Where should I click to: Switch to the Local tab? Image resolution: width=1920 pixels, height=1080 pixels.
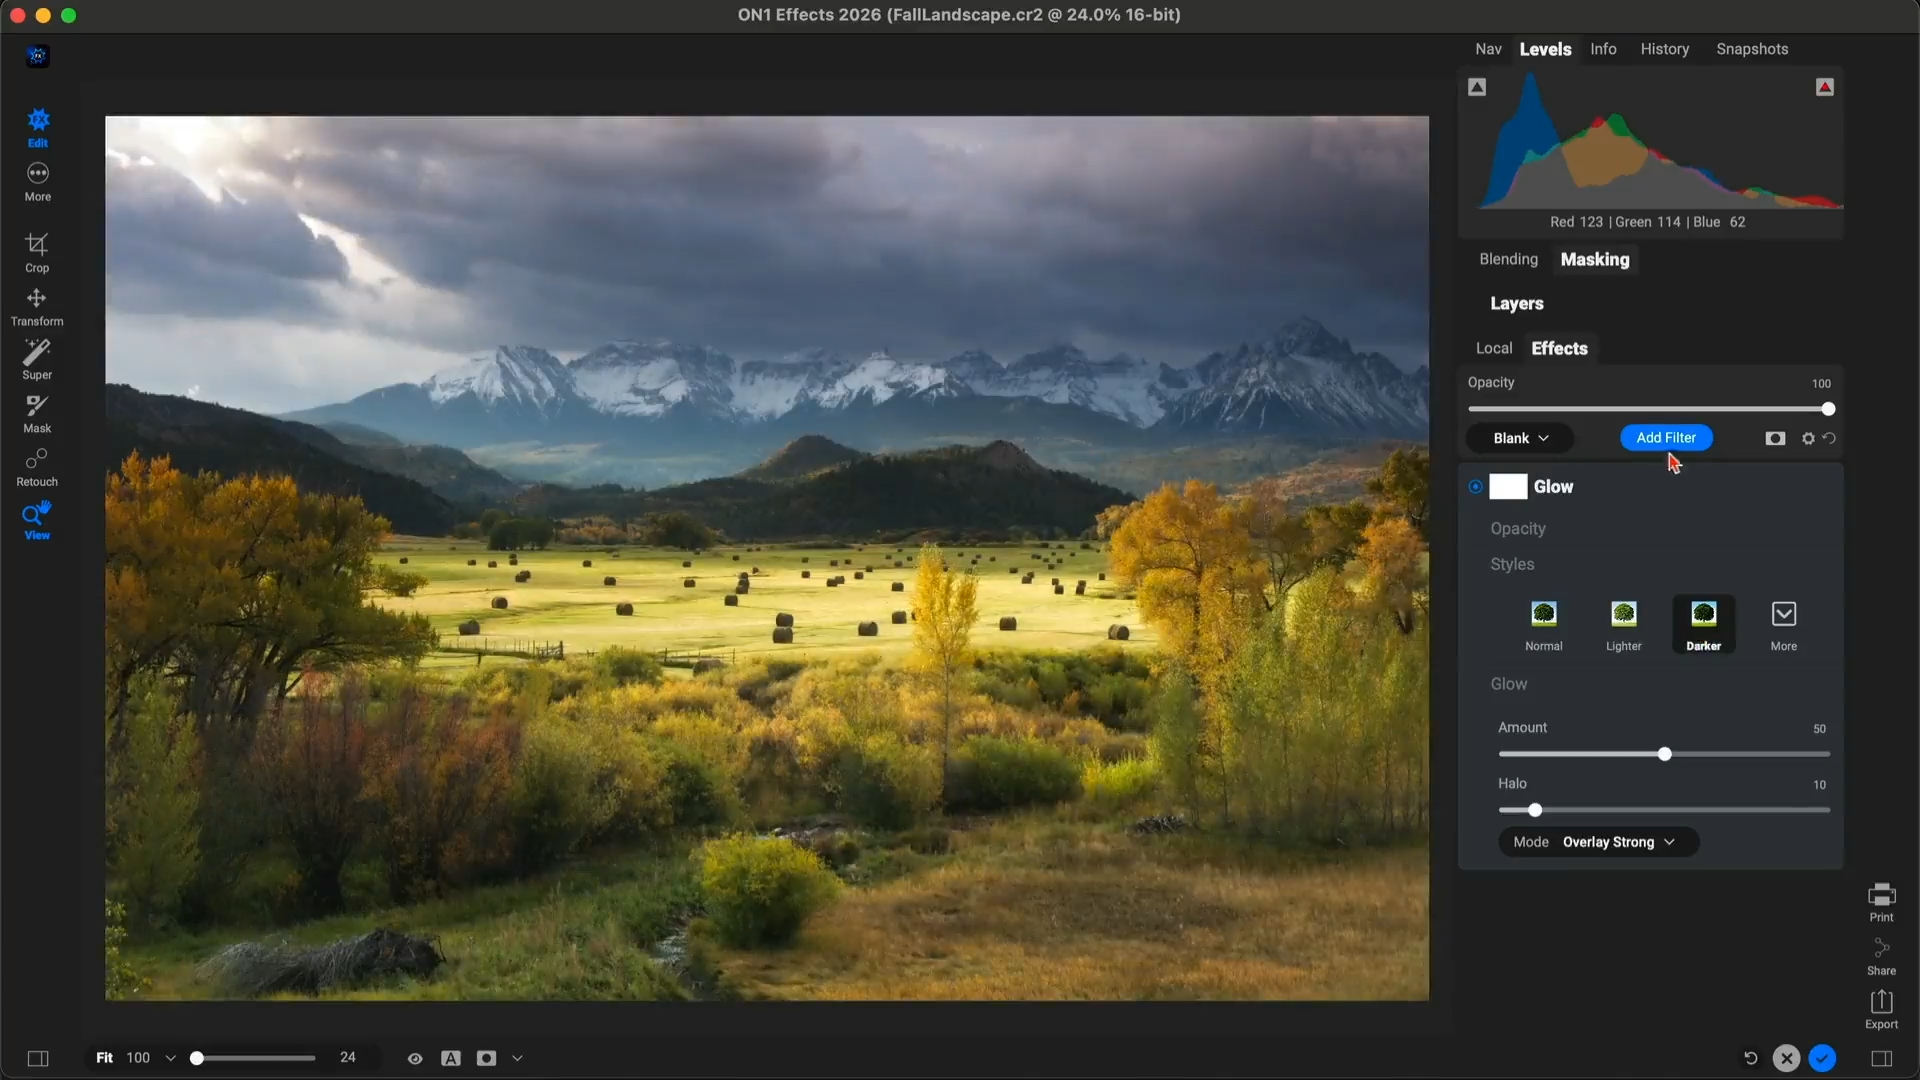point(1493,348)
